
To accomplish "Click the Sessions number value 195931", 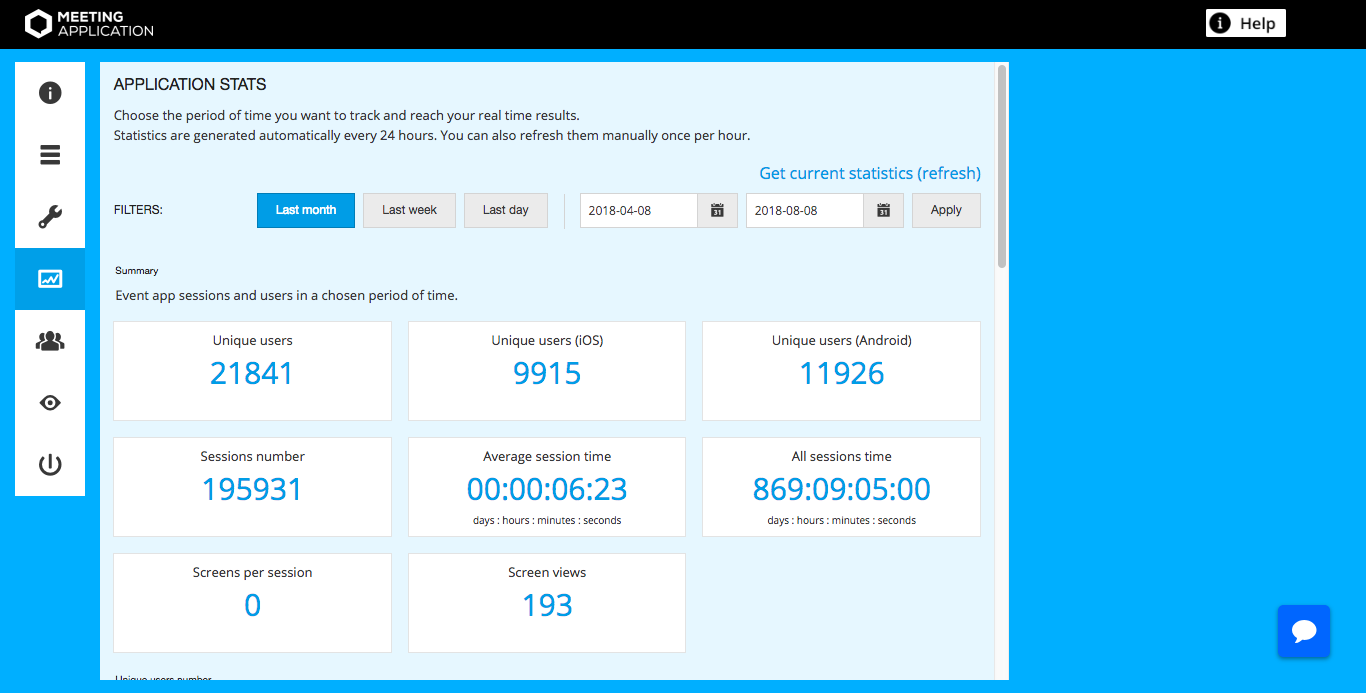I will click(252, 489).
